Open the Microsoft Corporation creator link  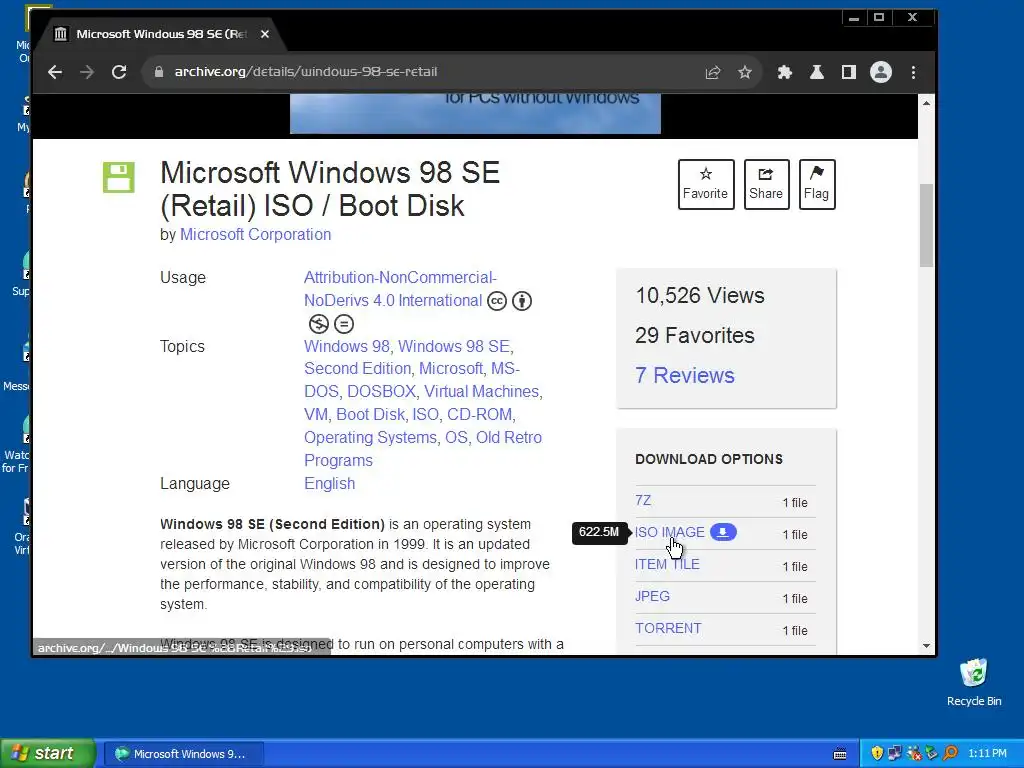click(255, 234)
